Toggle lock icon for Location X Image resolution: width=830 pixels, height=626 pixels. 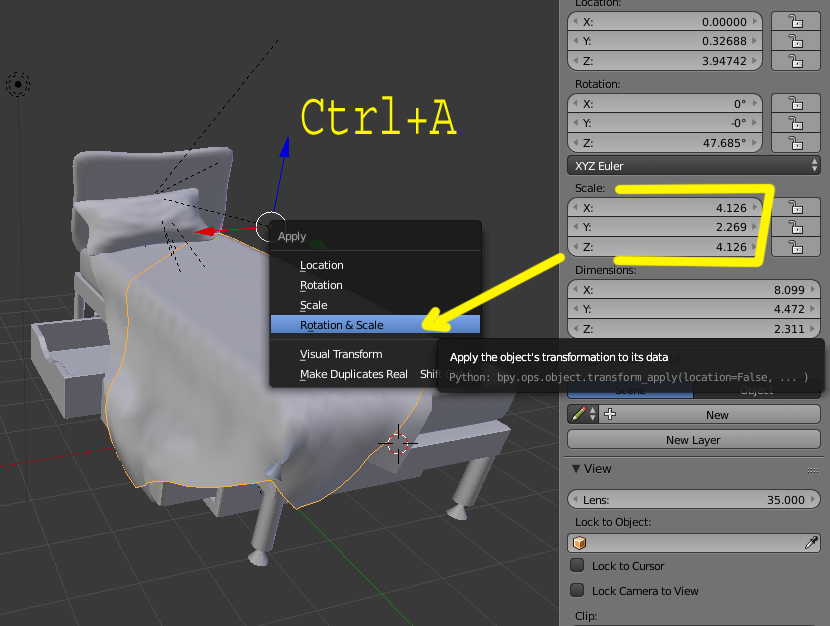(x=796, y=22)
